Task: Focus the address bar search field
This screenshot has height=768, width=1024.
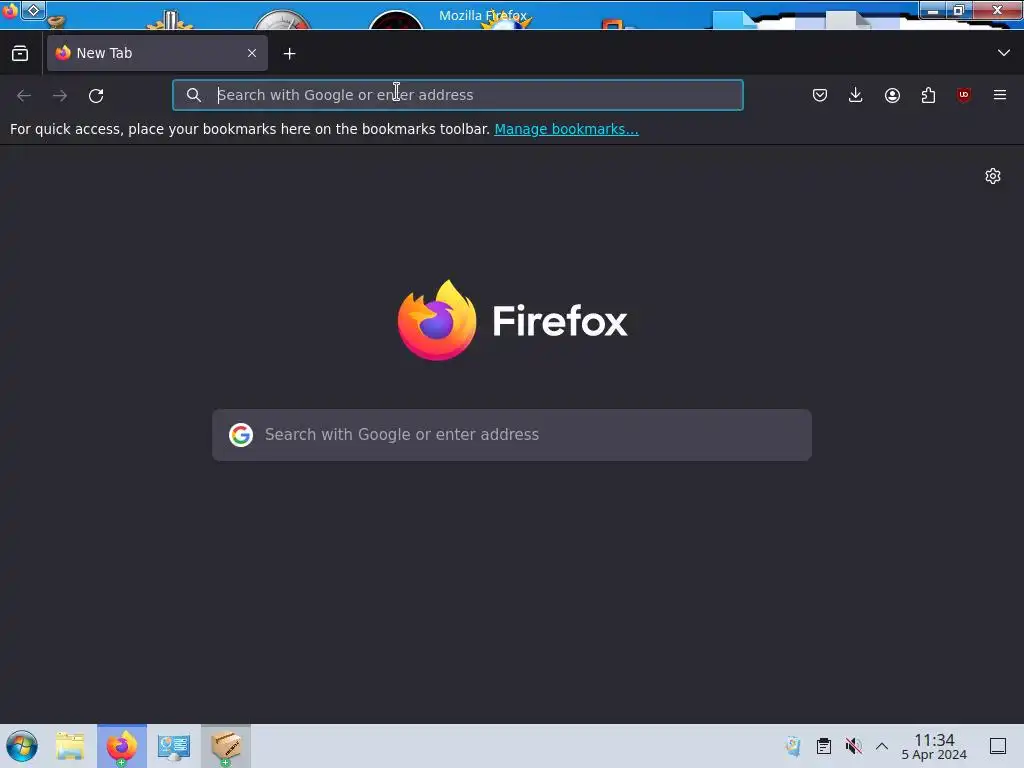Action: tap(458, 95)
